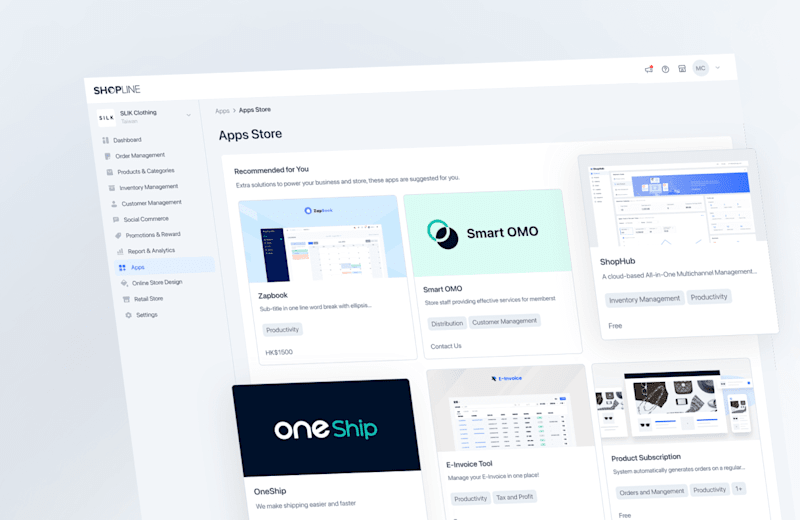This screenshot has height=520, width=800.
Task: Click the Order Management icon
Action: point(107,156)
